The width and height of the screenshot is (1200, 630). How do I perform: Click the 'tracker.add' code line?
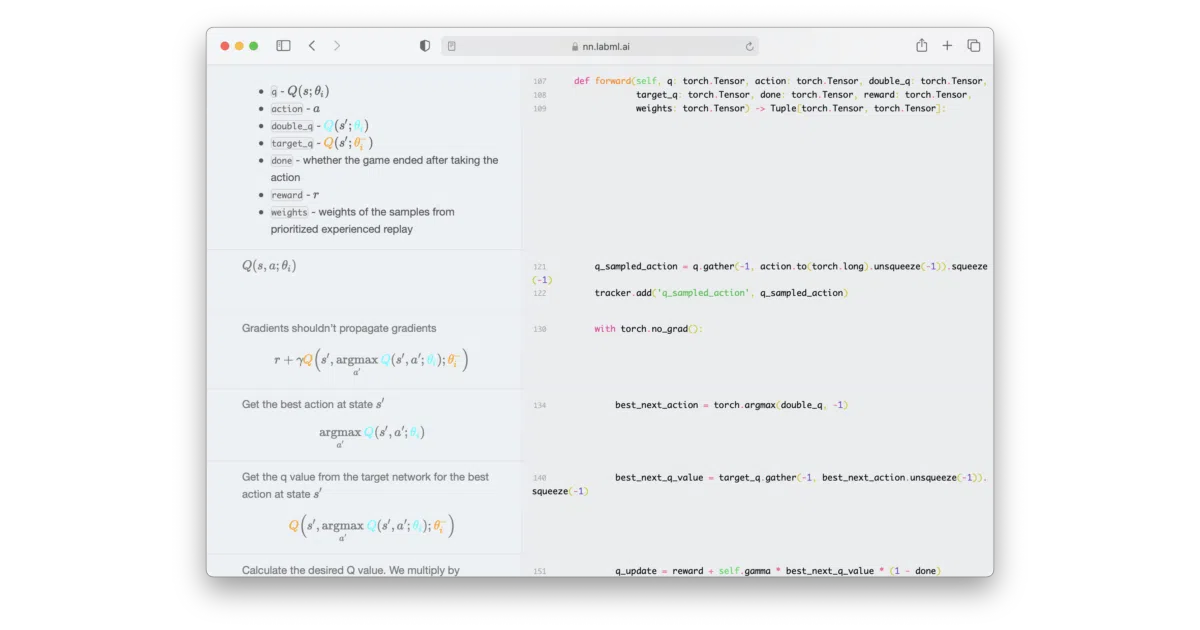coord(721,293)
